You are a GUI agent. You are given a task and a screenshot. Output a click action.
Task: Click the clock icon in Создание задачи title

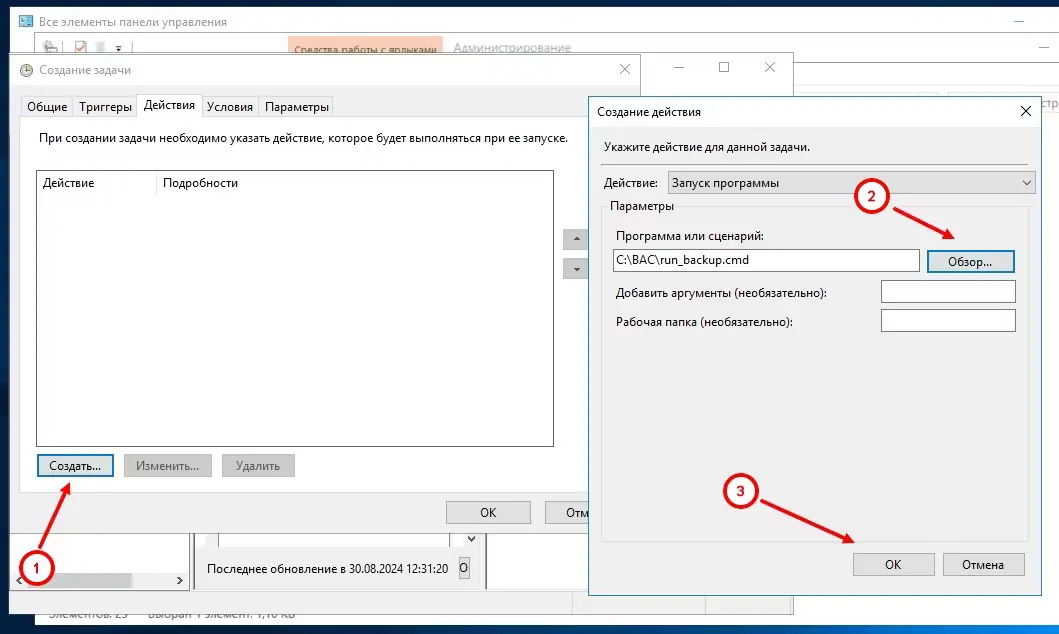point(26,70)
